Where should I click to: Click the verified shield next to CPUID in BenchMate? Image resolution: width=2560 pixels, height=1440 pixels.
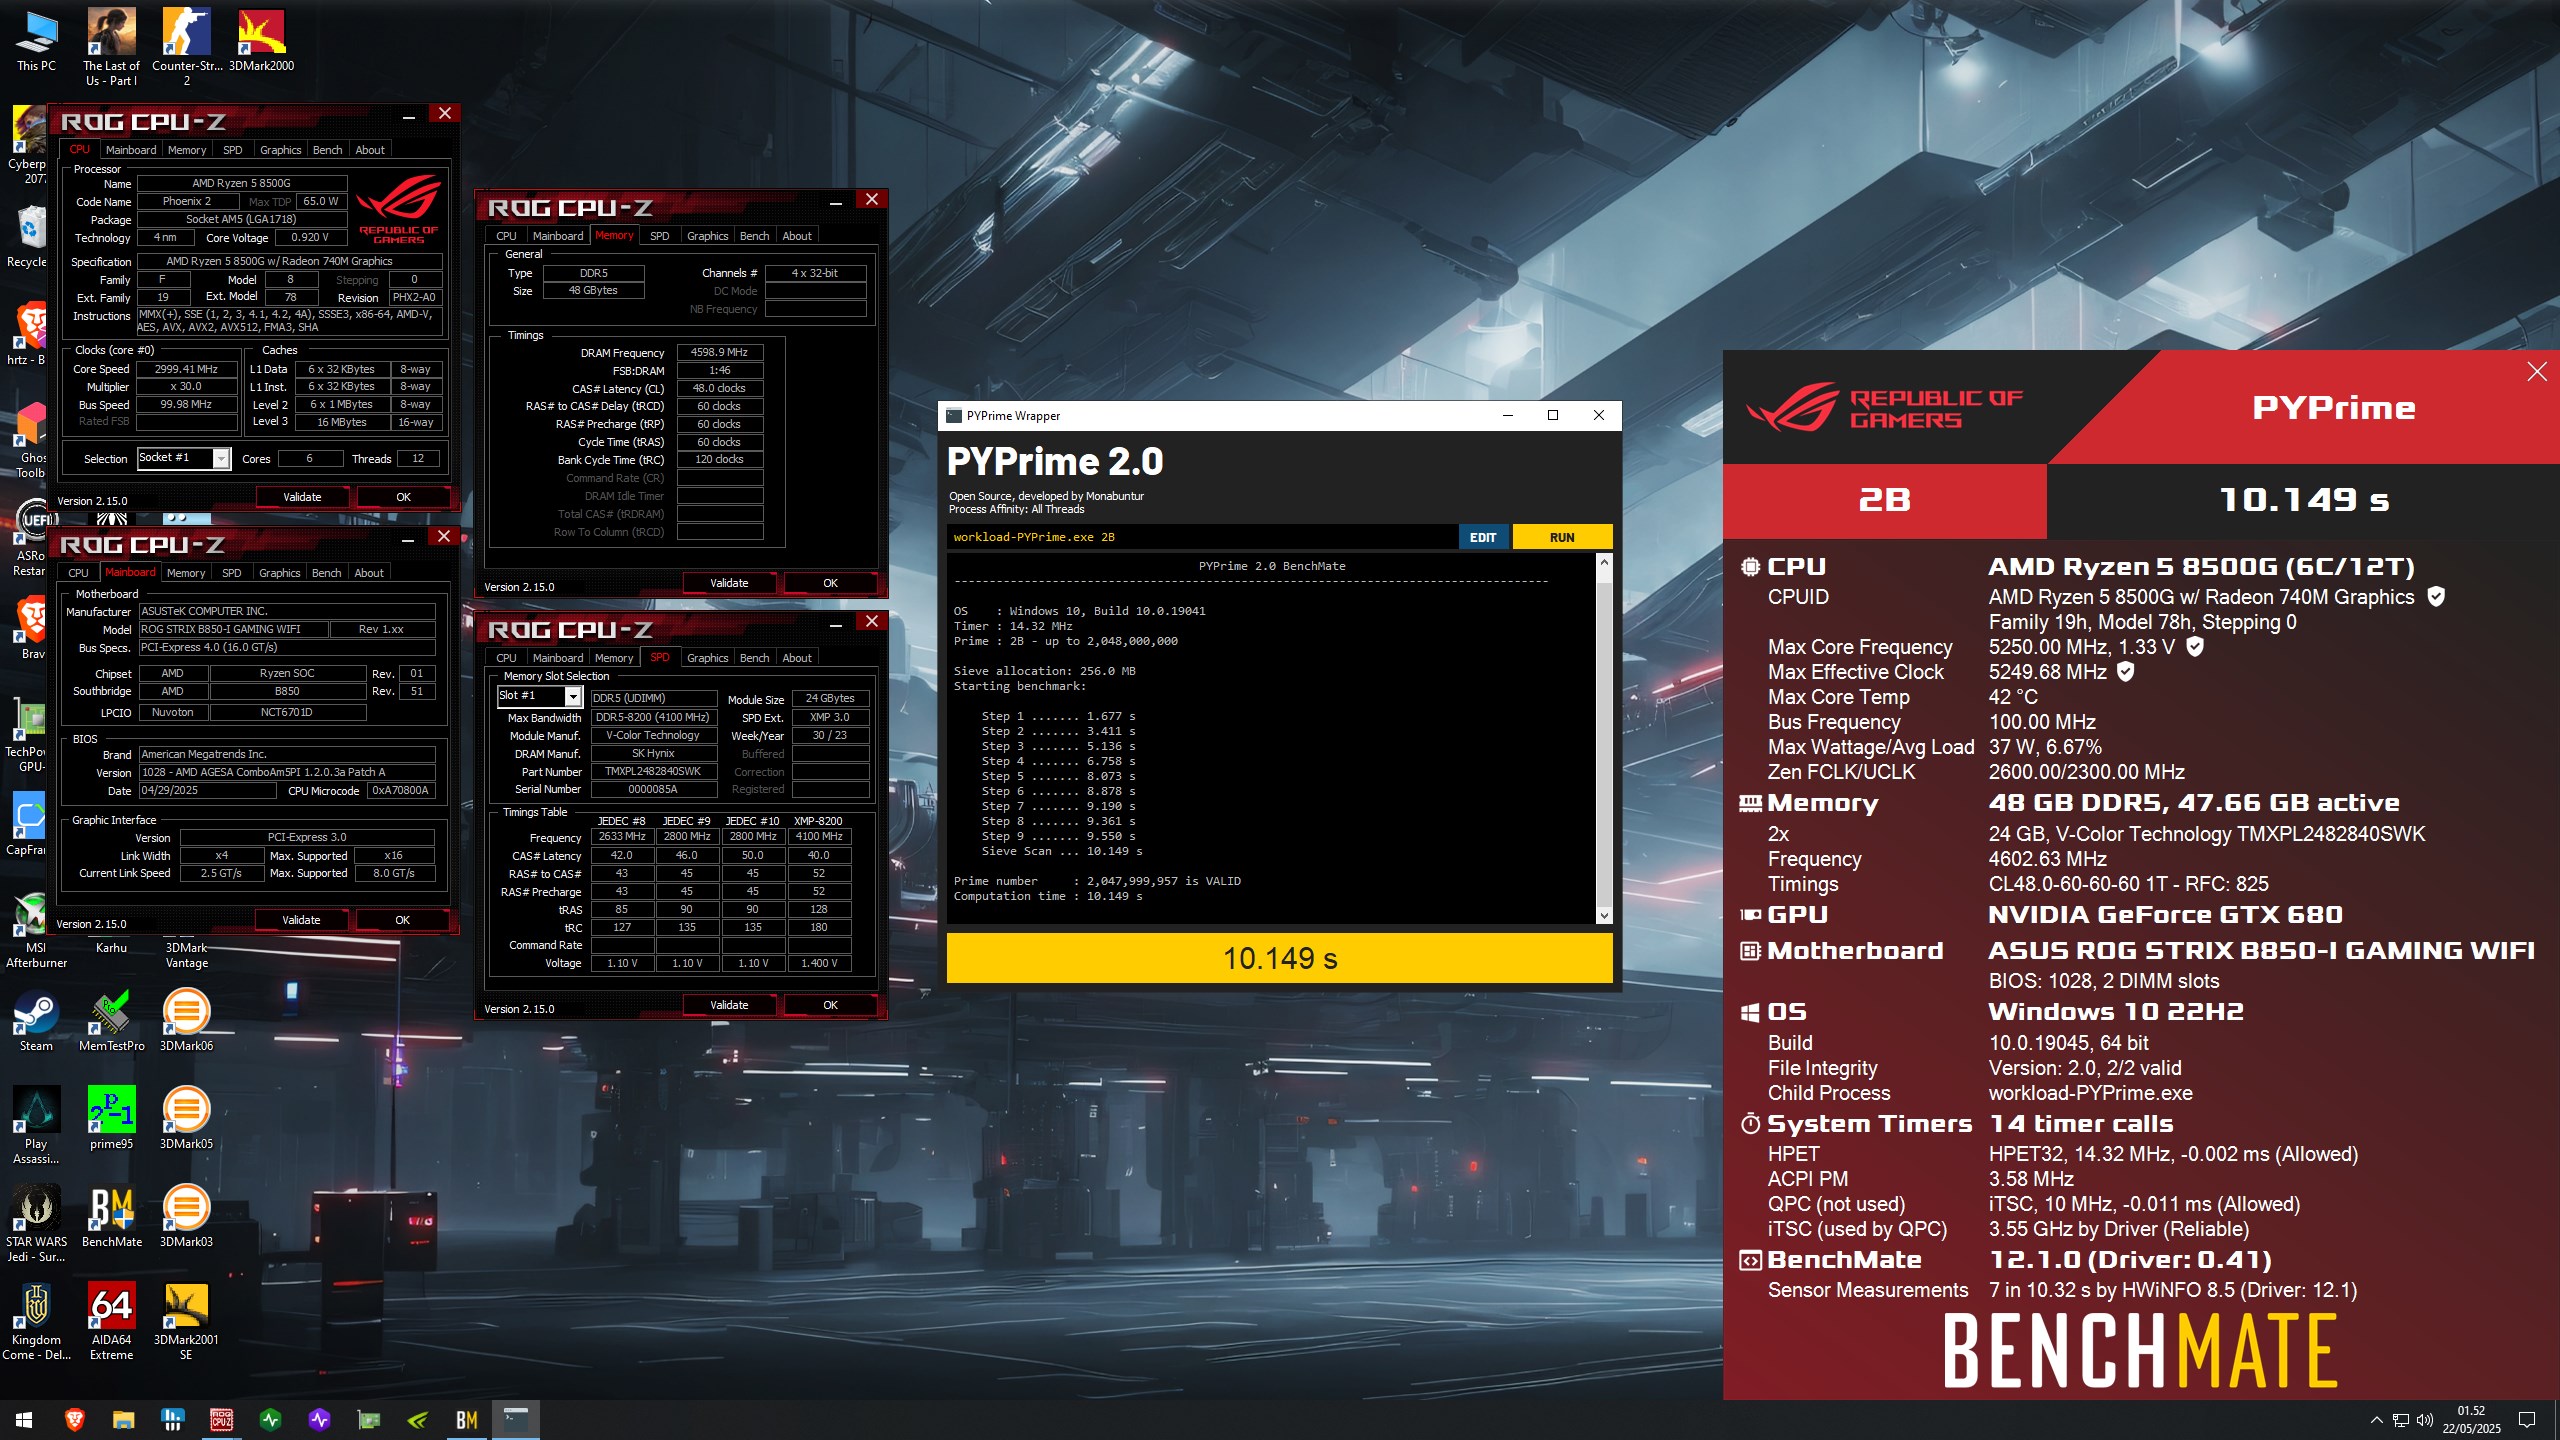pos(2436,597)
